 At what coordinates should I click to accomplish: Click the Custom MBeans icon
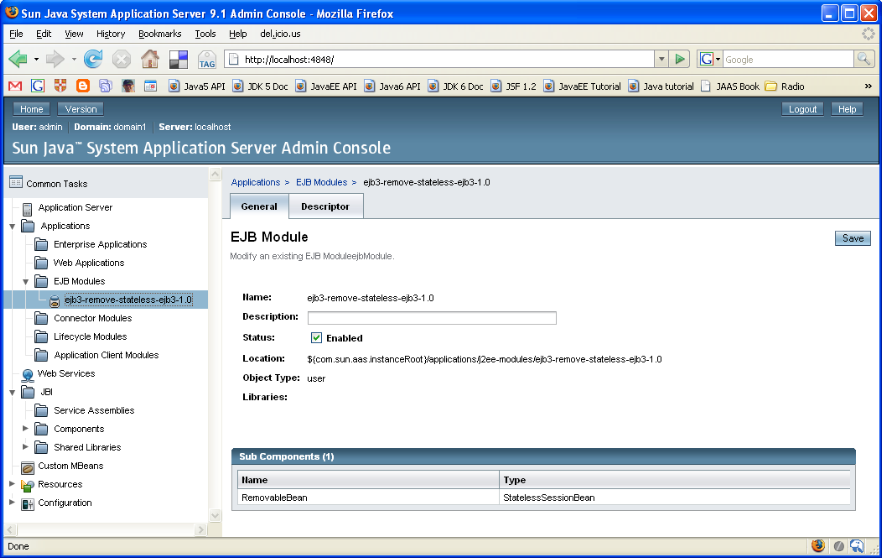[x=28, y=467]
